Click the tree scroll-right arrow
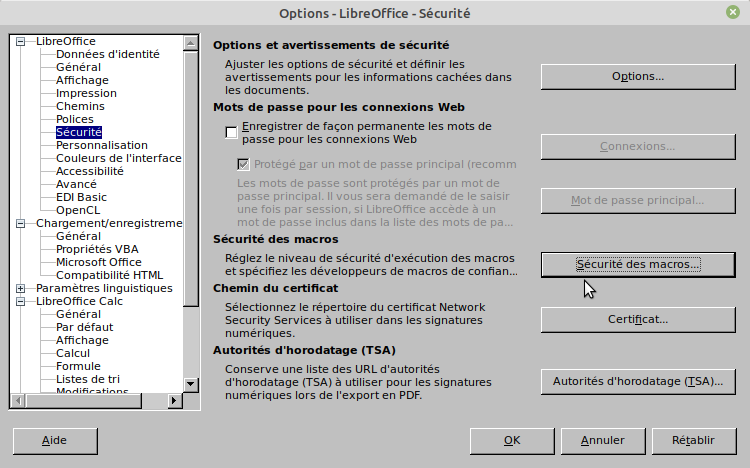Image resolution: width=750 pixels, height=468 pixels. click(174, 401)
